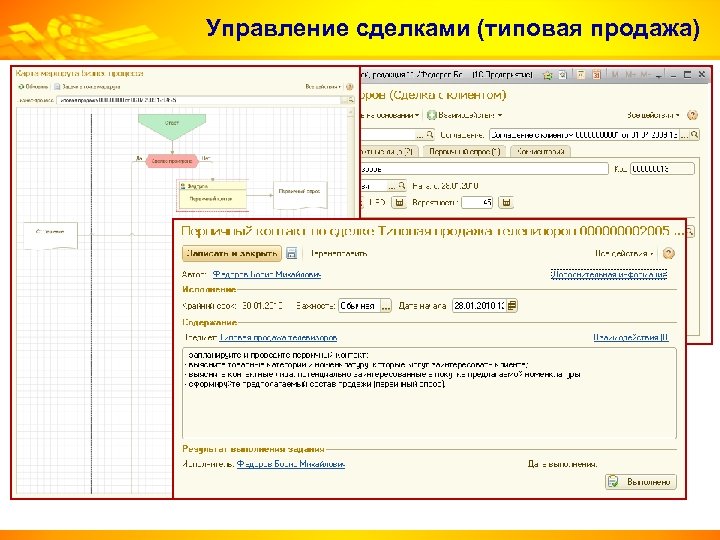This screenshot has height=540, width=720.
Task: Select the green Старт flowchart block
Action: tap(172, 127)
